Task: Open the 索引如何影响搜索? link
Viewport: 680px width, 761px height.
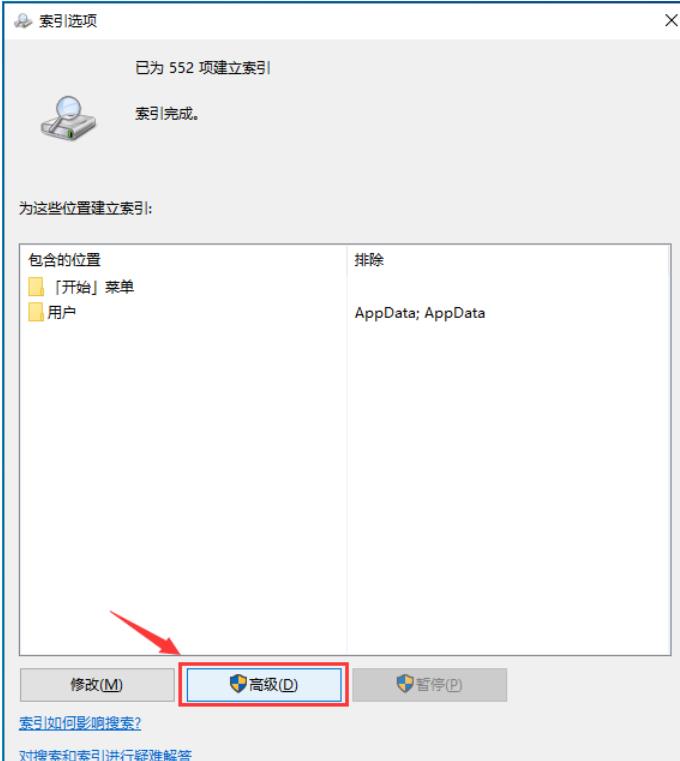Action: click(80, 723)
